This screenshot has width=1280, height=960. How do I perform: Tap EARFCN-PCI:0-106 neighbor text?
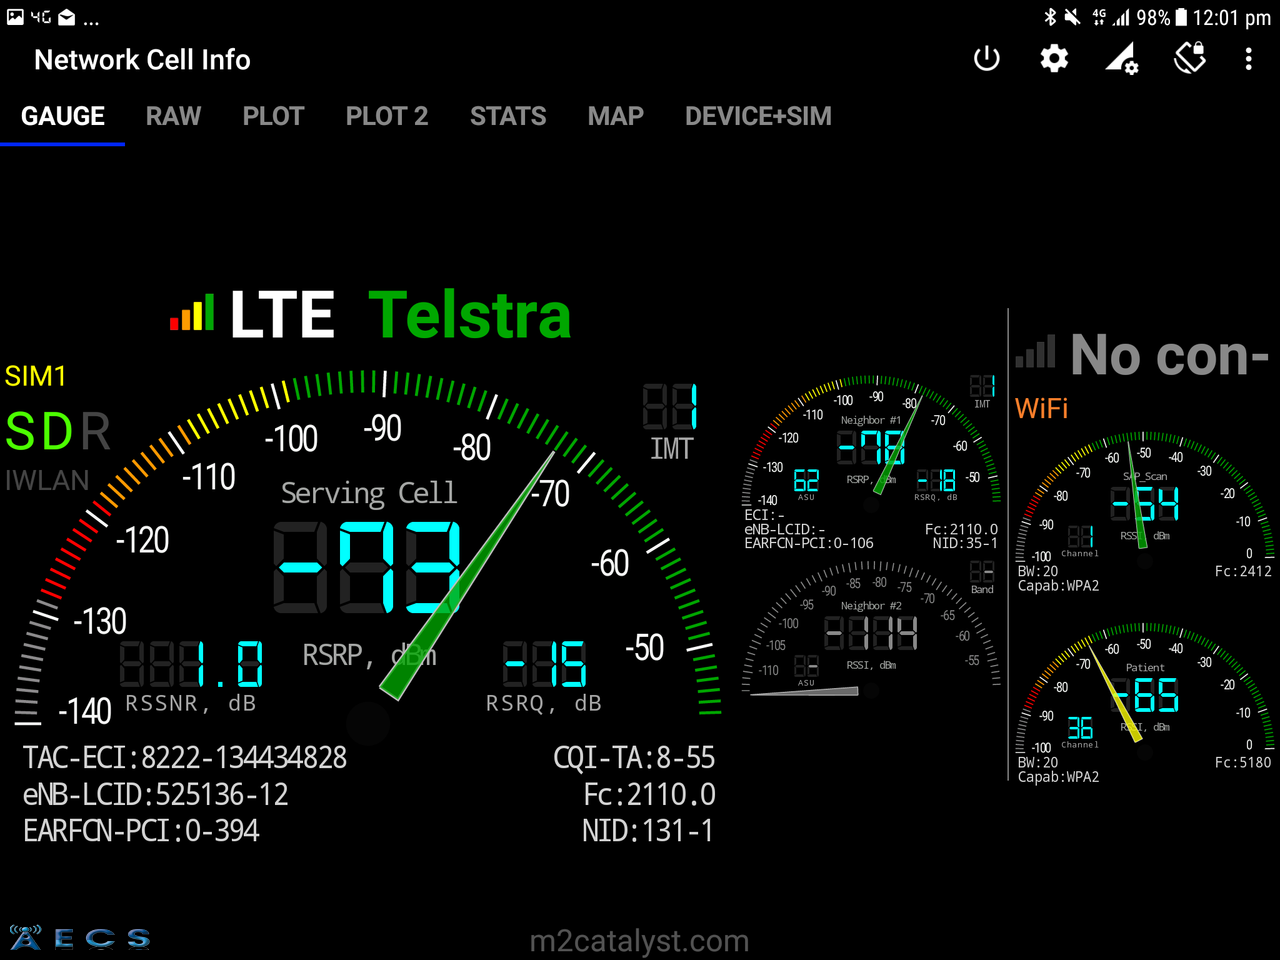809,543
